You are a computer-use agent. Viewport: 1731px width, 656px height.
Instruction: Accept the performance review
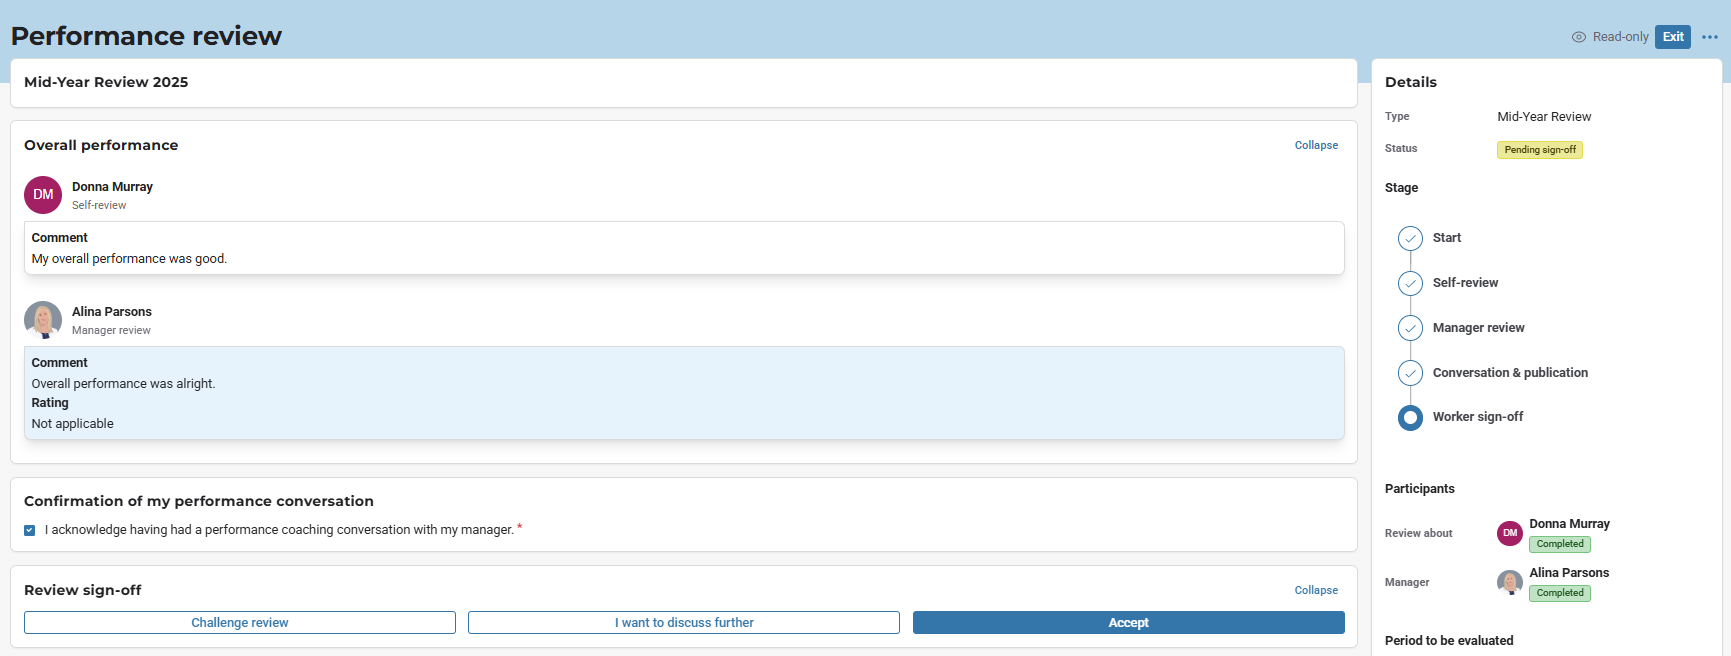1128,623
